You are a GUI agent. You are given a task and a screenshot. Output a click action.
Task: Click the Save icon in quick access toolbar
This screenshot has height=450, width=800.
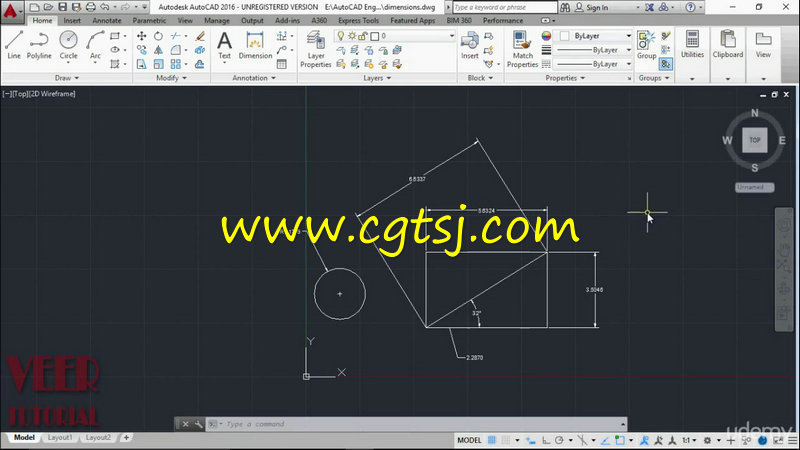pyautogui.click(x=62, y=7)
